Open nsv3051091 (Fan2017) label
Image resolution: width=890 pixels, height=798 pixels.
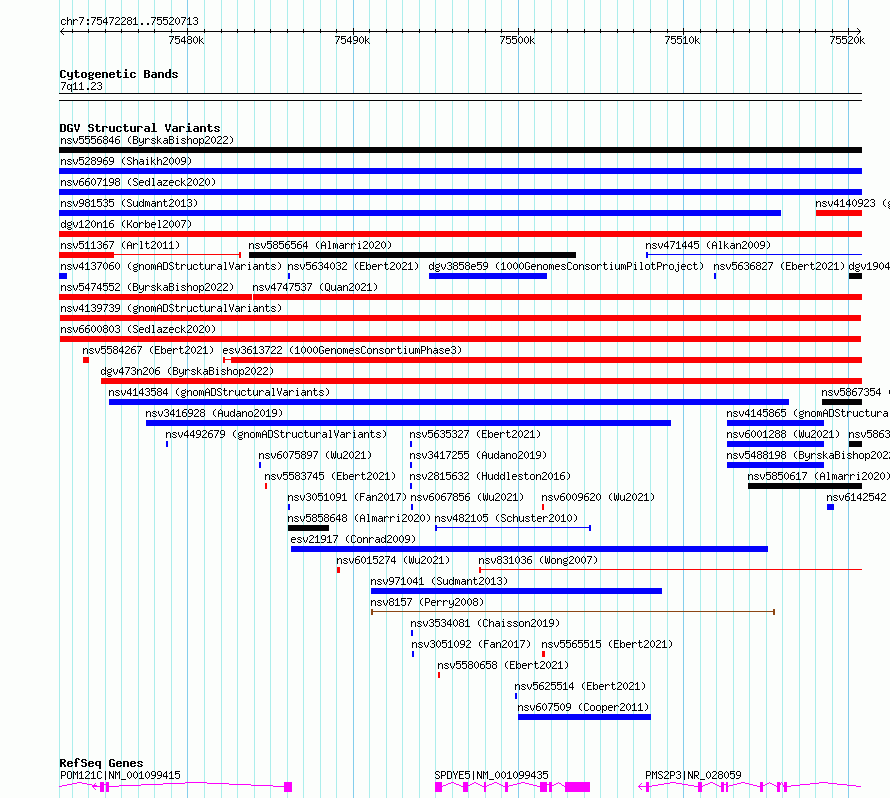point(347,497)
